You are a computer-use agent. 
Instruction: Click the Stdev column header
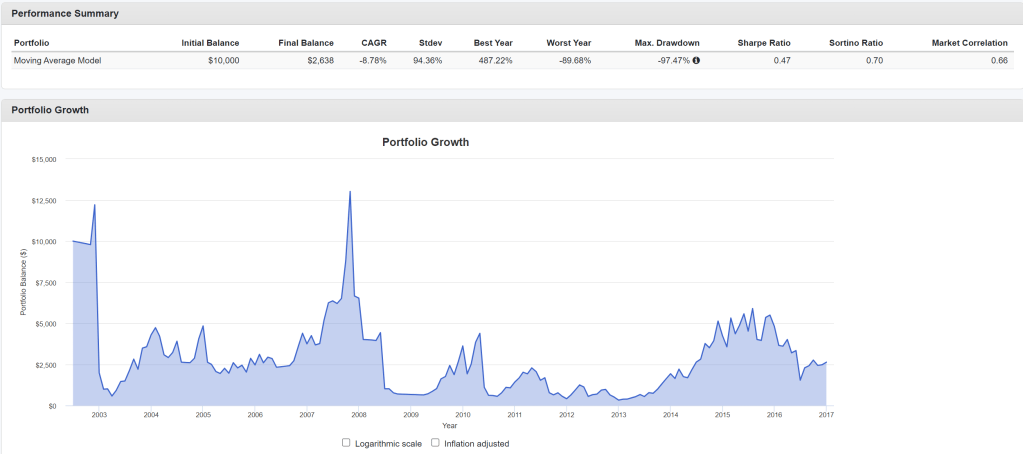click(431, 43)
